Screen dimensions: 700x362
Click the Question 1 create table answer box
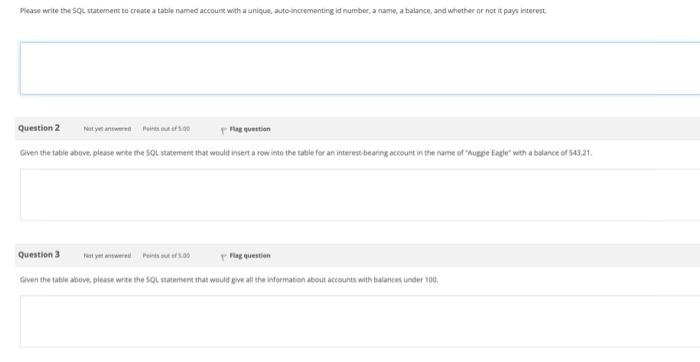(360, 68)
